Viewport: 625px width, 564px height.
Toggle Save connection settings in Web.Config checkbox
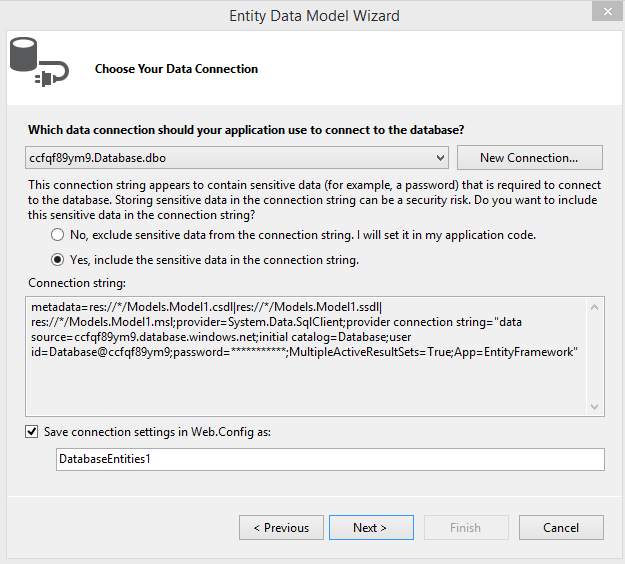(31, 432)
